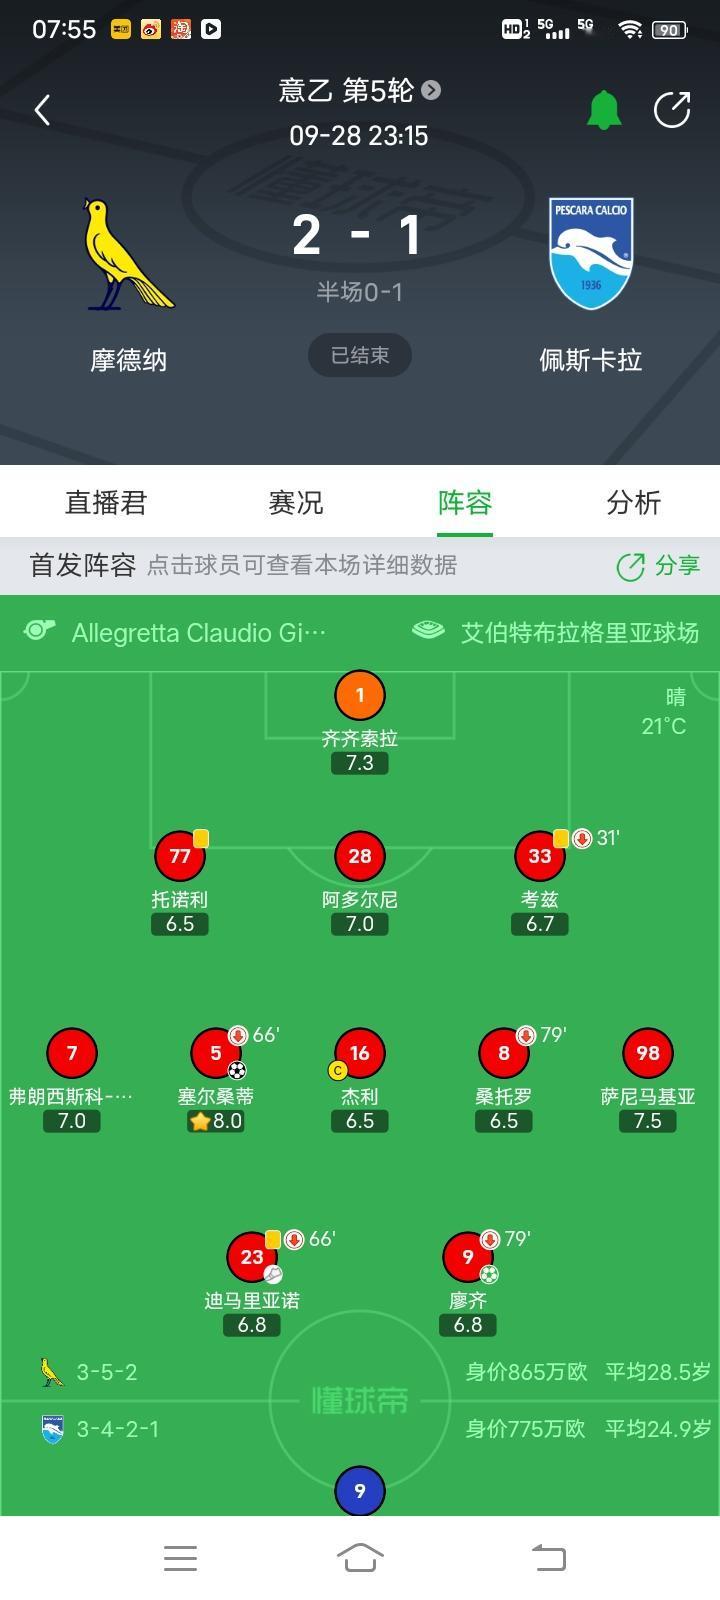Switch to the 直播君 tab
Image resolution: width=720 pixels, height=1600 pixels.
(106, 502)
